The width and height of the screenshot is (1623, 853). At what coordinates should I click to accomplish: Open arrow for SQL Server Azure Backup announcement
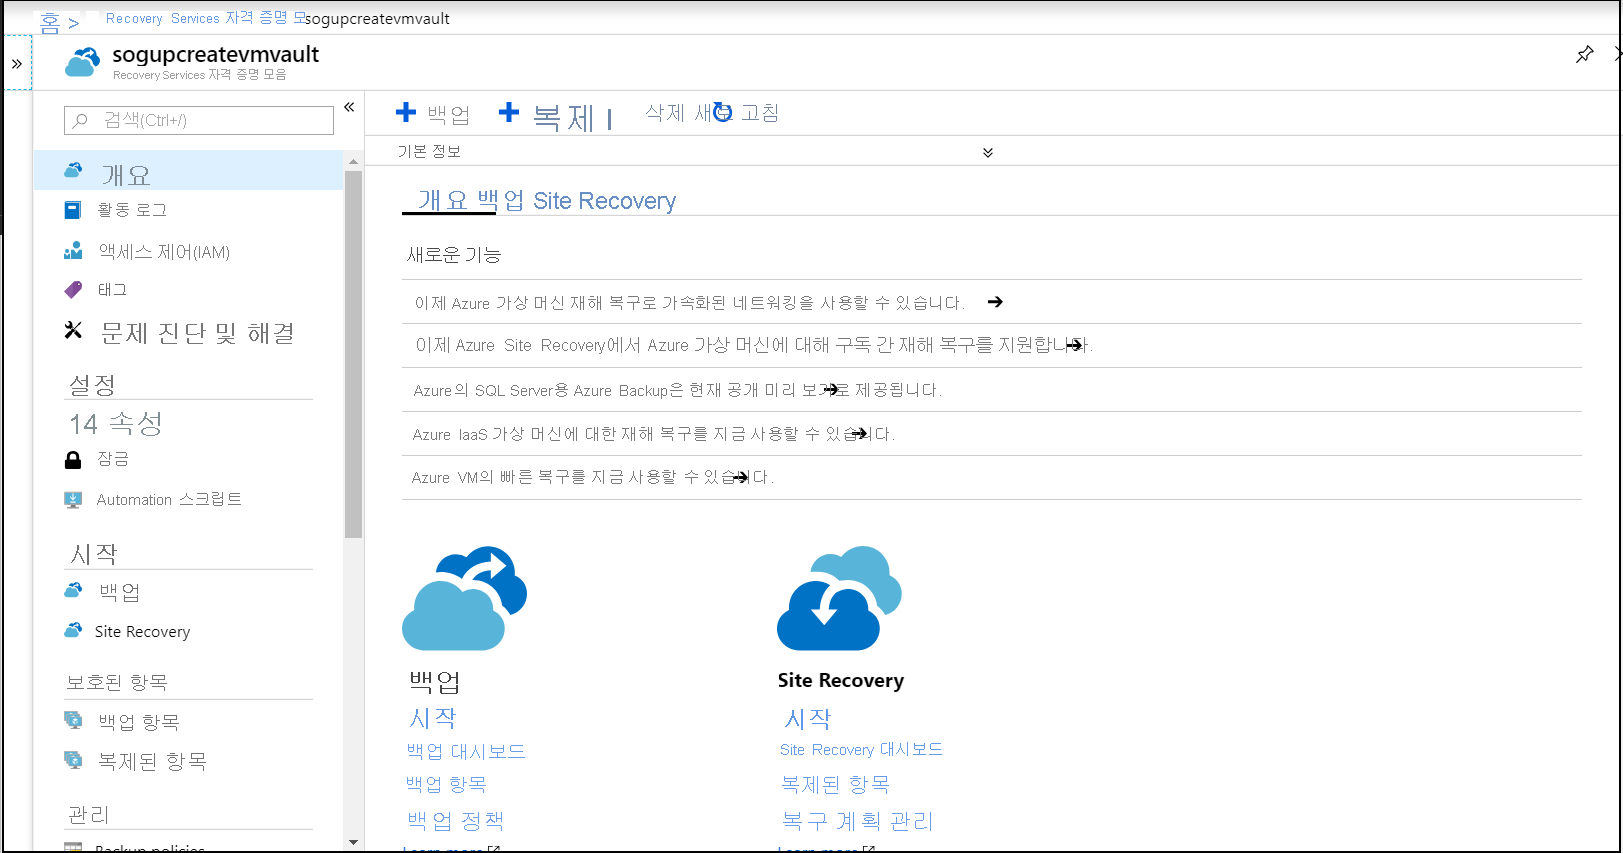pos(830,390)
